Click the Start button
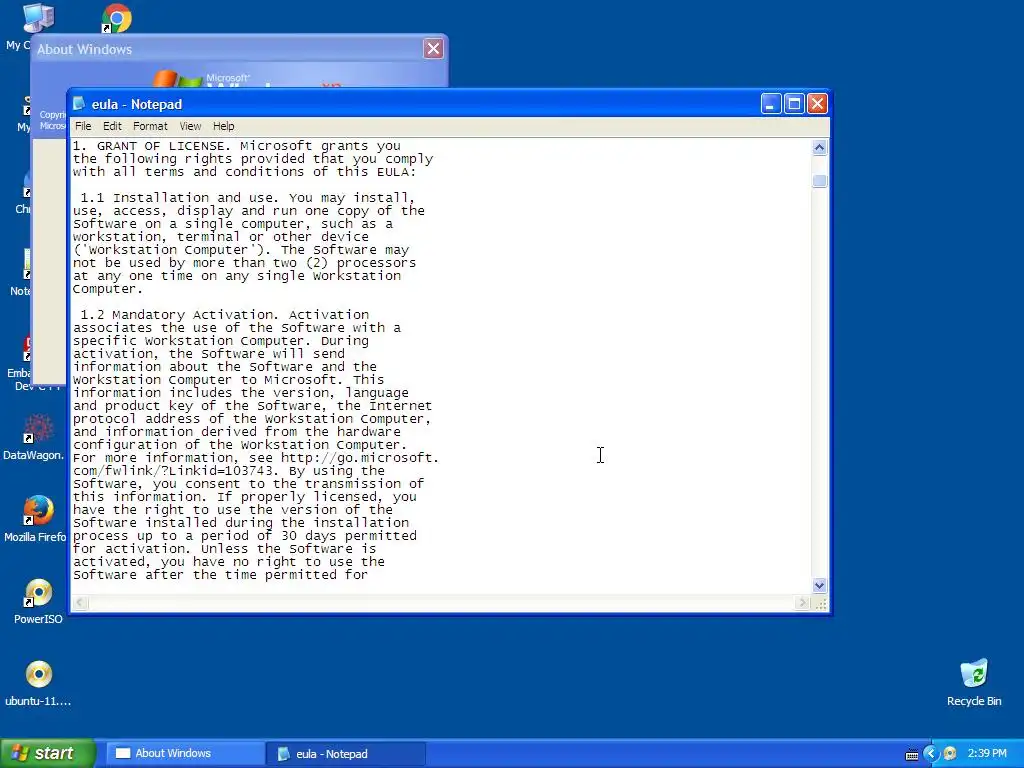1024x768 pixels. pyautogui.click(x=47, y=754)
